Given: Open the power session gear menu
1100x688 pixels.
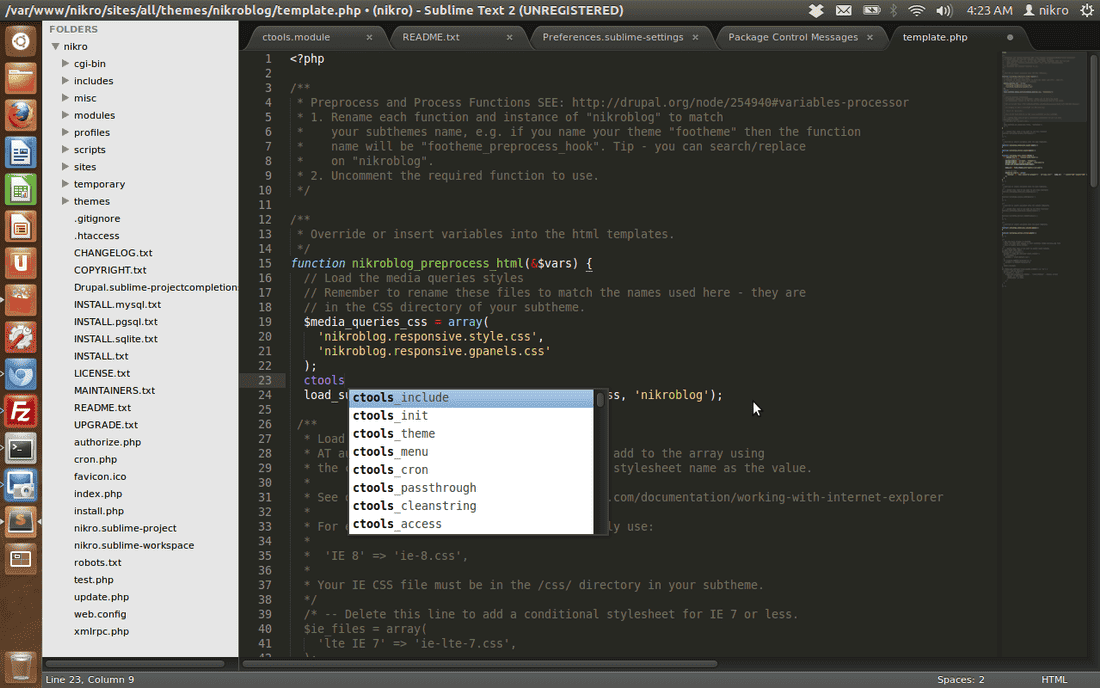Looking at the screenshot, I should pos(1087,11).
